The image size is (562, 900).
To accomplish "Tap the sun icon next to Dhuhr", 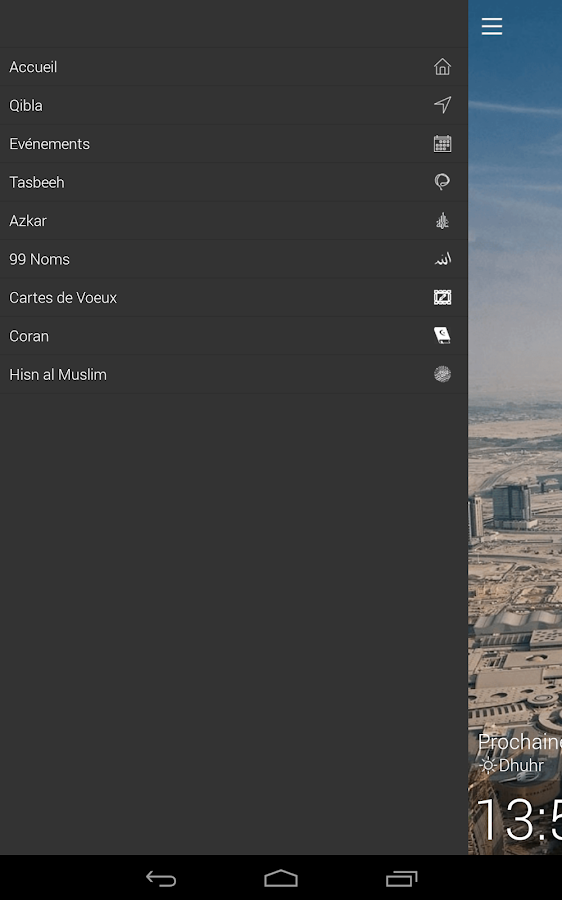I will pos(487,765).
